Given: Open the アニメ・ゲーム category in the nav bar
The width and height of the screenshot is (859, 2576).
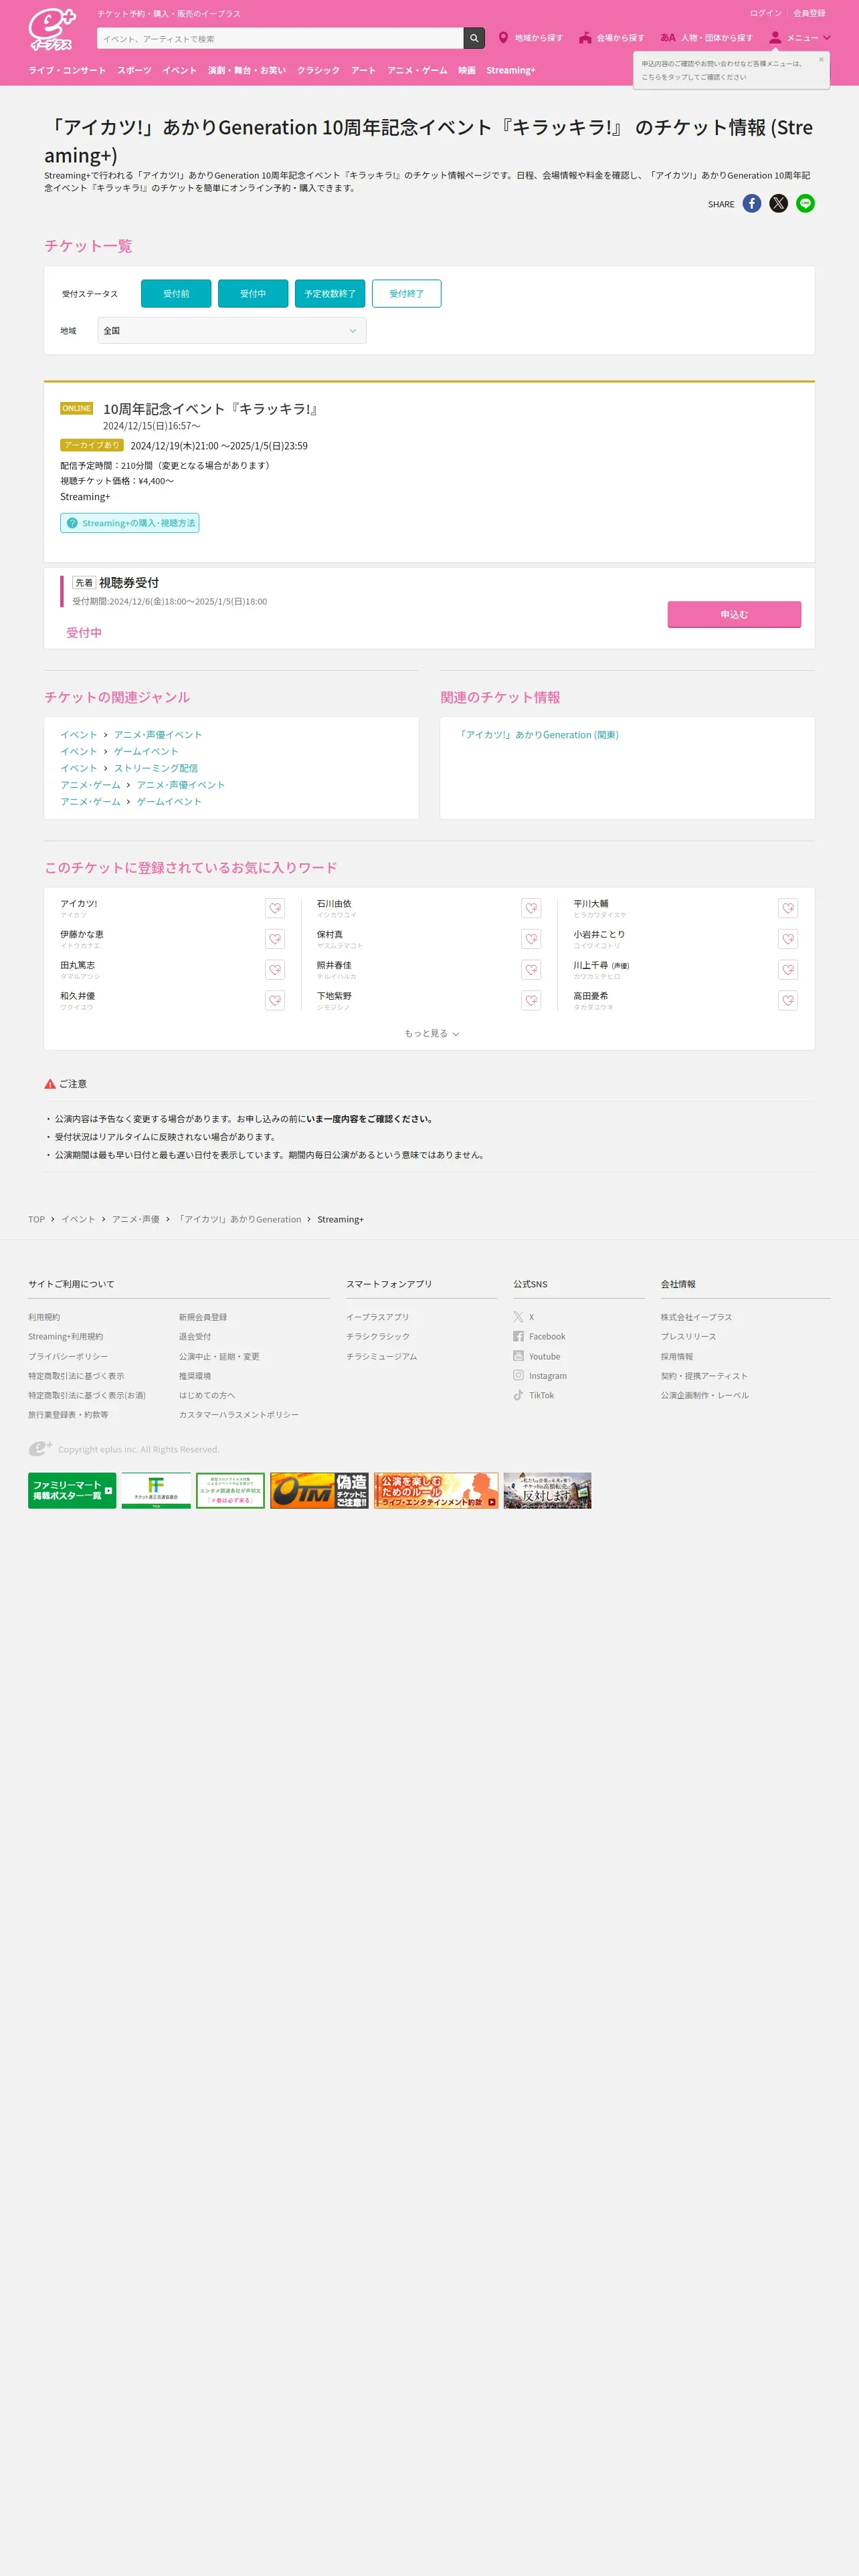Looking at the screenshot, I should pyautogui.click(x=418, y=71).
